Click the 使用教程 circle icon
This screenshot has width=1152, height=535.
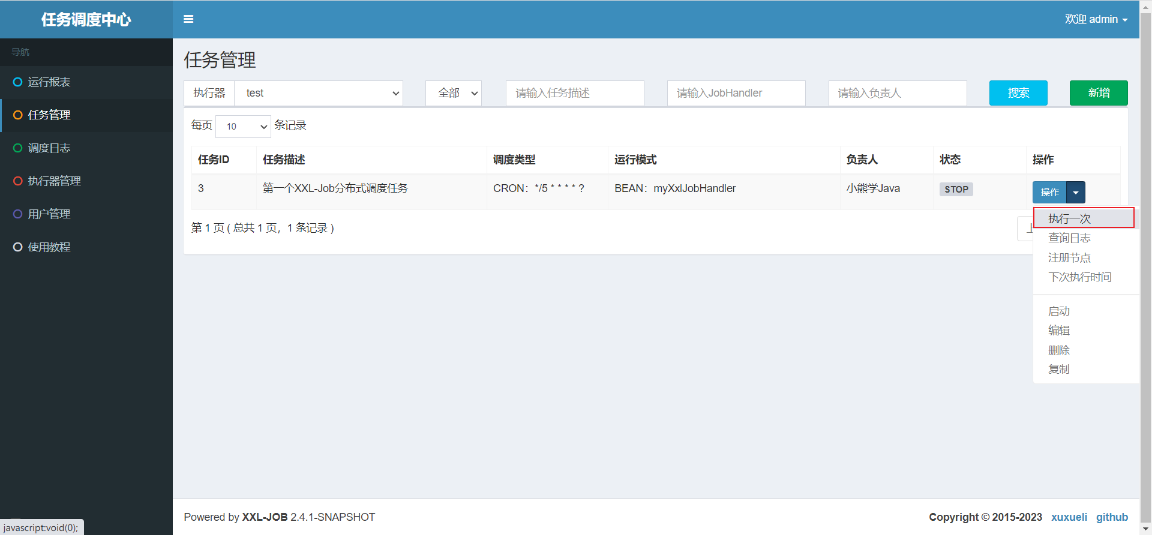[18, 248]
